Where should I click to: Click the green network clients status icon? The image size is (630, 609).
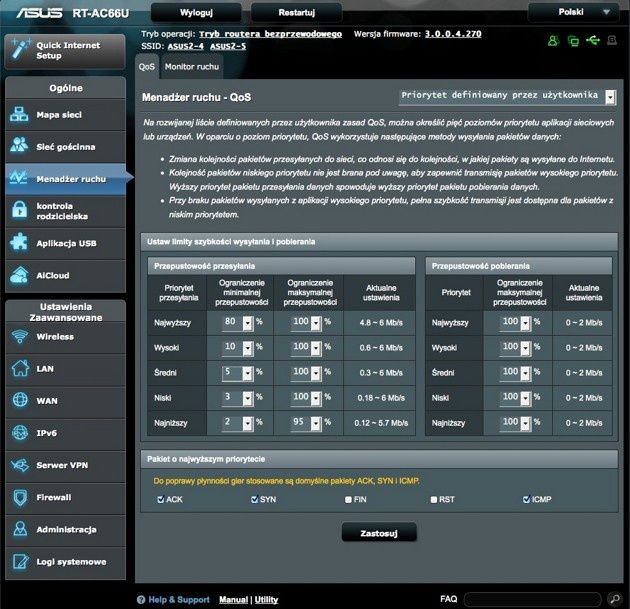[573, 41]
